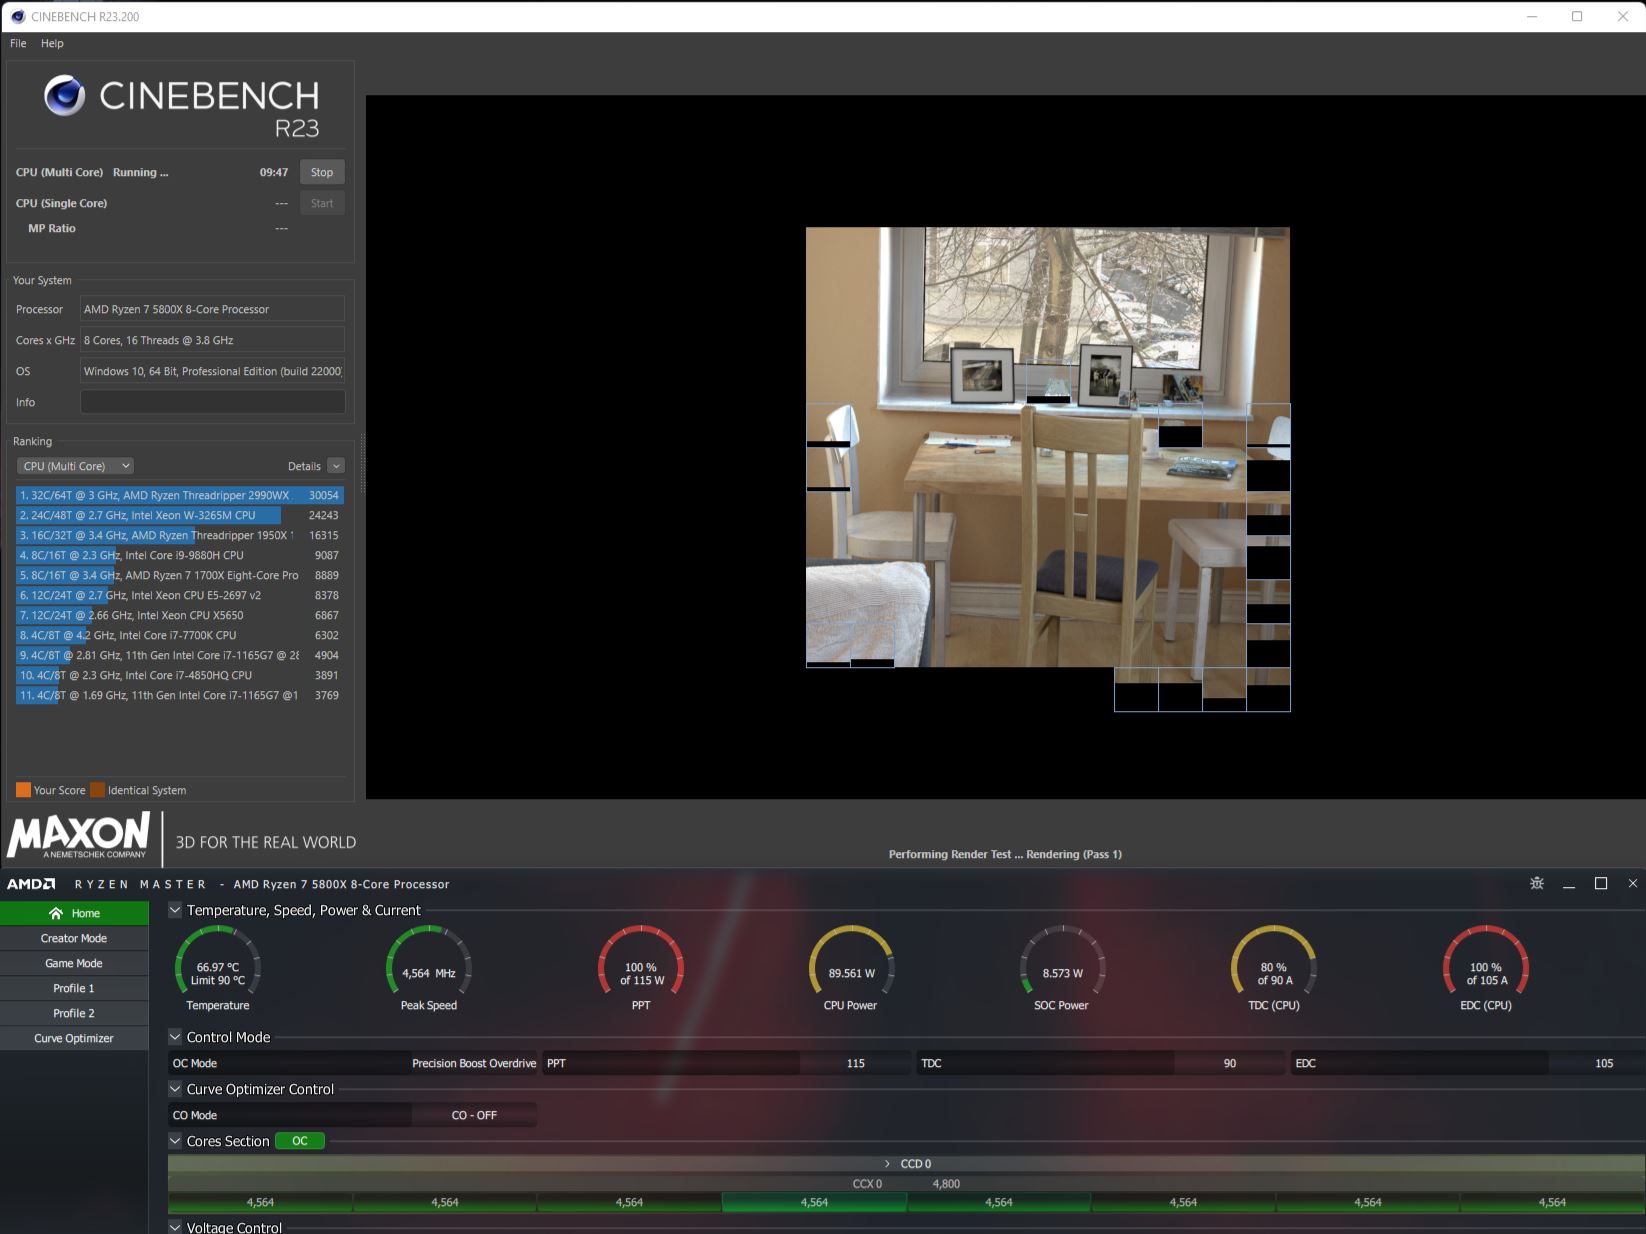
Task: Collapse the Cores Section
Action: coord(175,1141)
